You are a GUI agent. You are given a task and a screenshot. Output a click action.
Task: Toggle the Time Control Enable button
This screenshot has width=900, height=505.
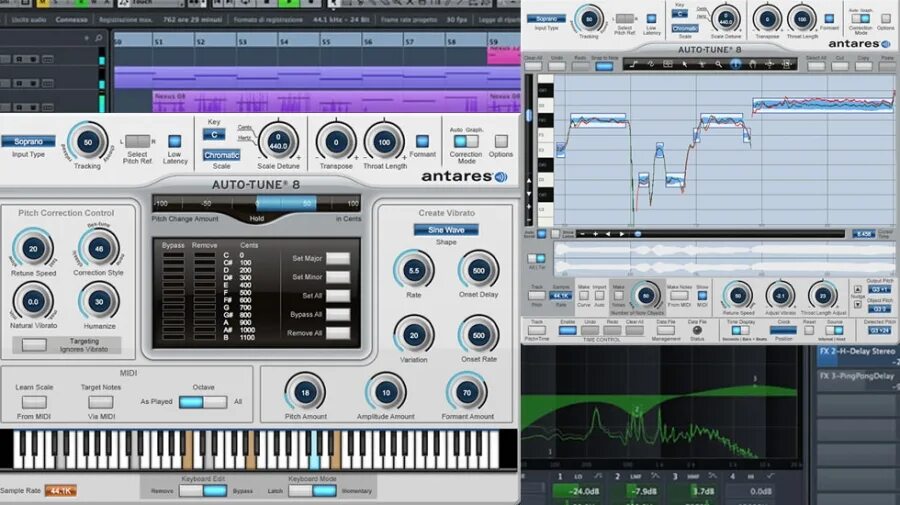[567, 331]
